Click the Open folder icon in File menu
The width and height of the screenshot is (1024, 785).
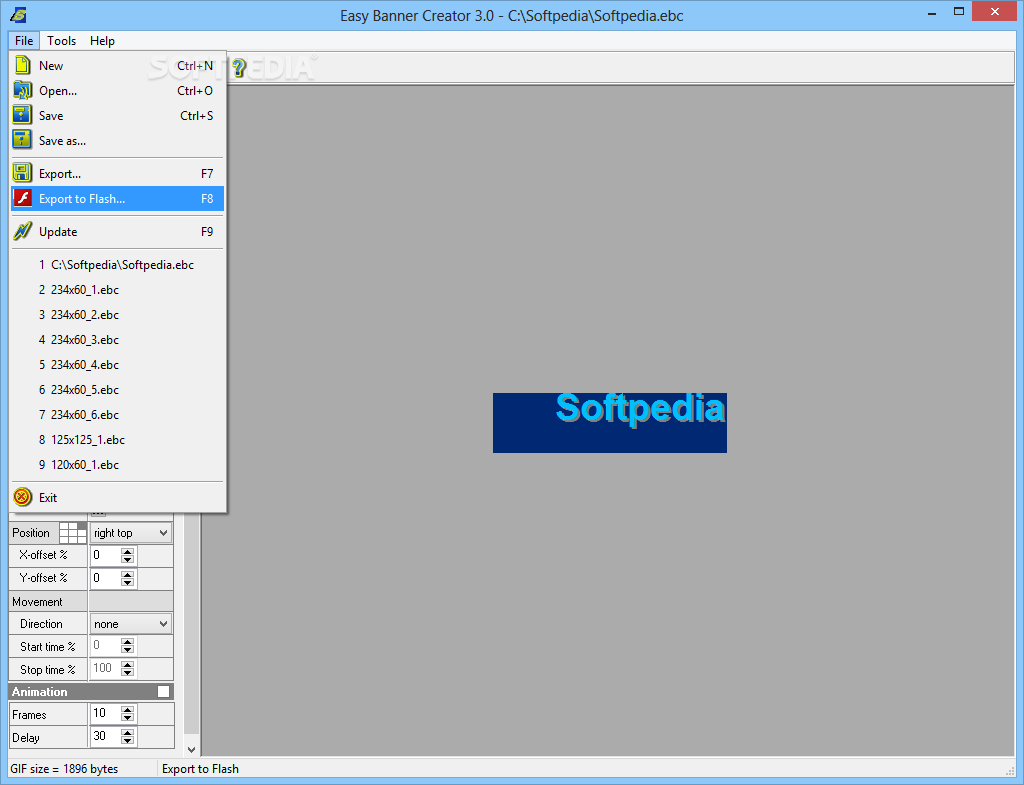pyautogui.click(x=22, y=90)
